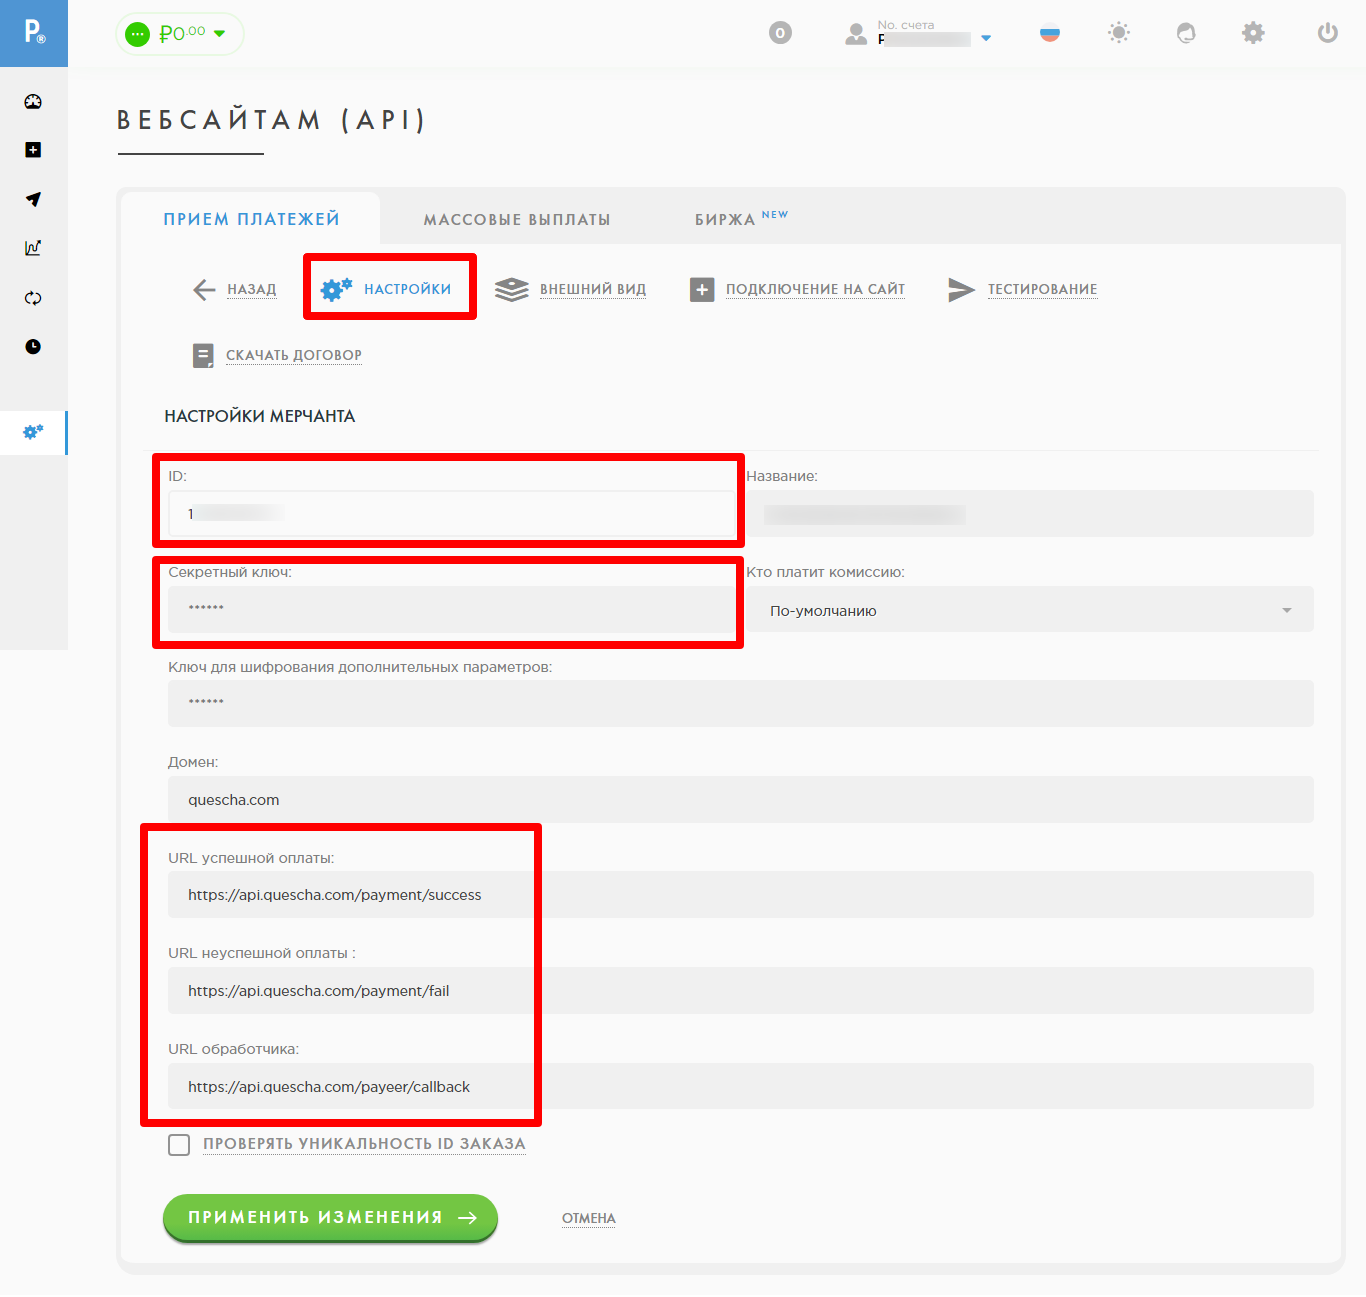Click the exchange arrows sidebar icon
Screen dimensions: 1366x1297
[33, 298]
